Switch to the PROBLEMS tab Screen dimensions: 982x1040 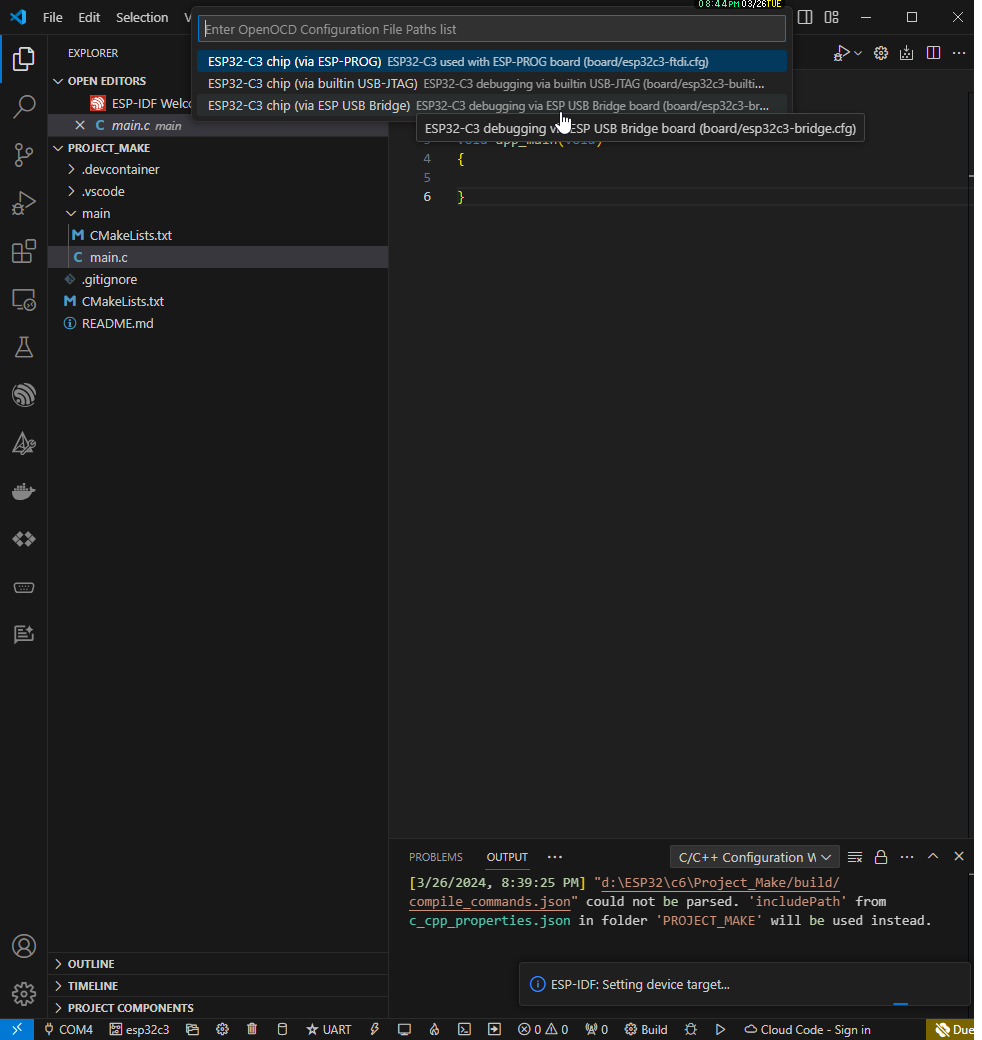point(436,857)
